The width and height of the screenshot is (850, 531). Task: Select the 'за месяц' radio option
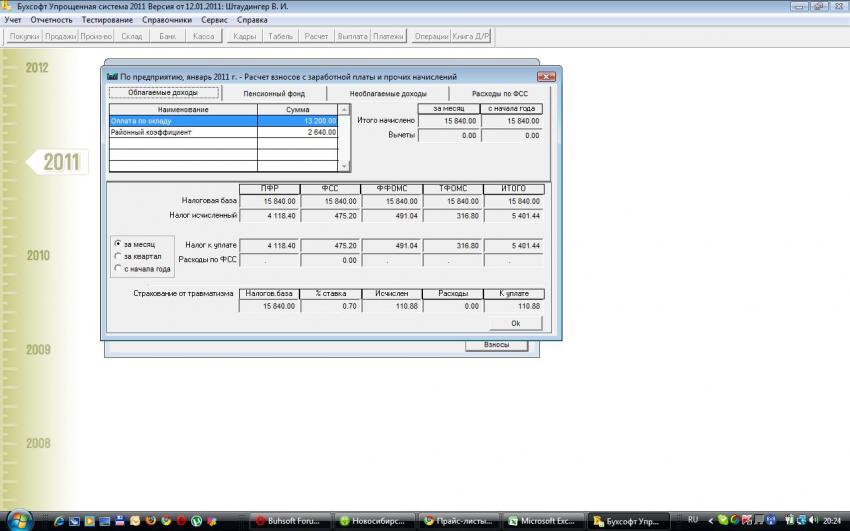pyautogui.click(x=119, y=245)
